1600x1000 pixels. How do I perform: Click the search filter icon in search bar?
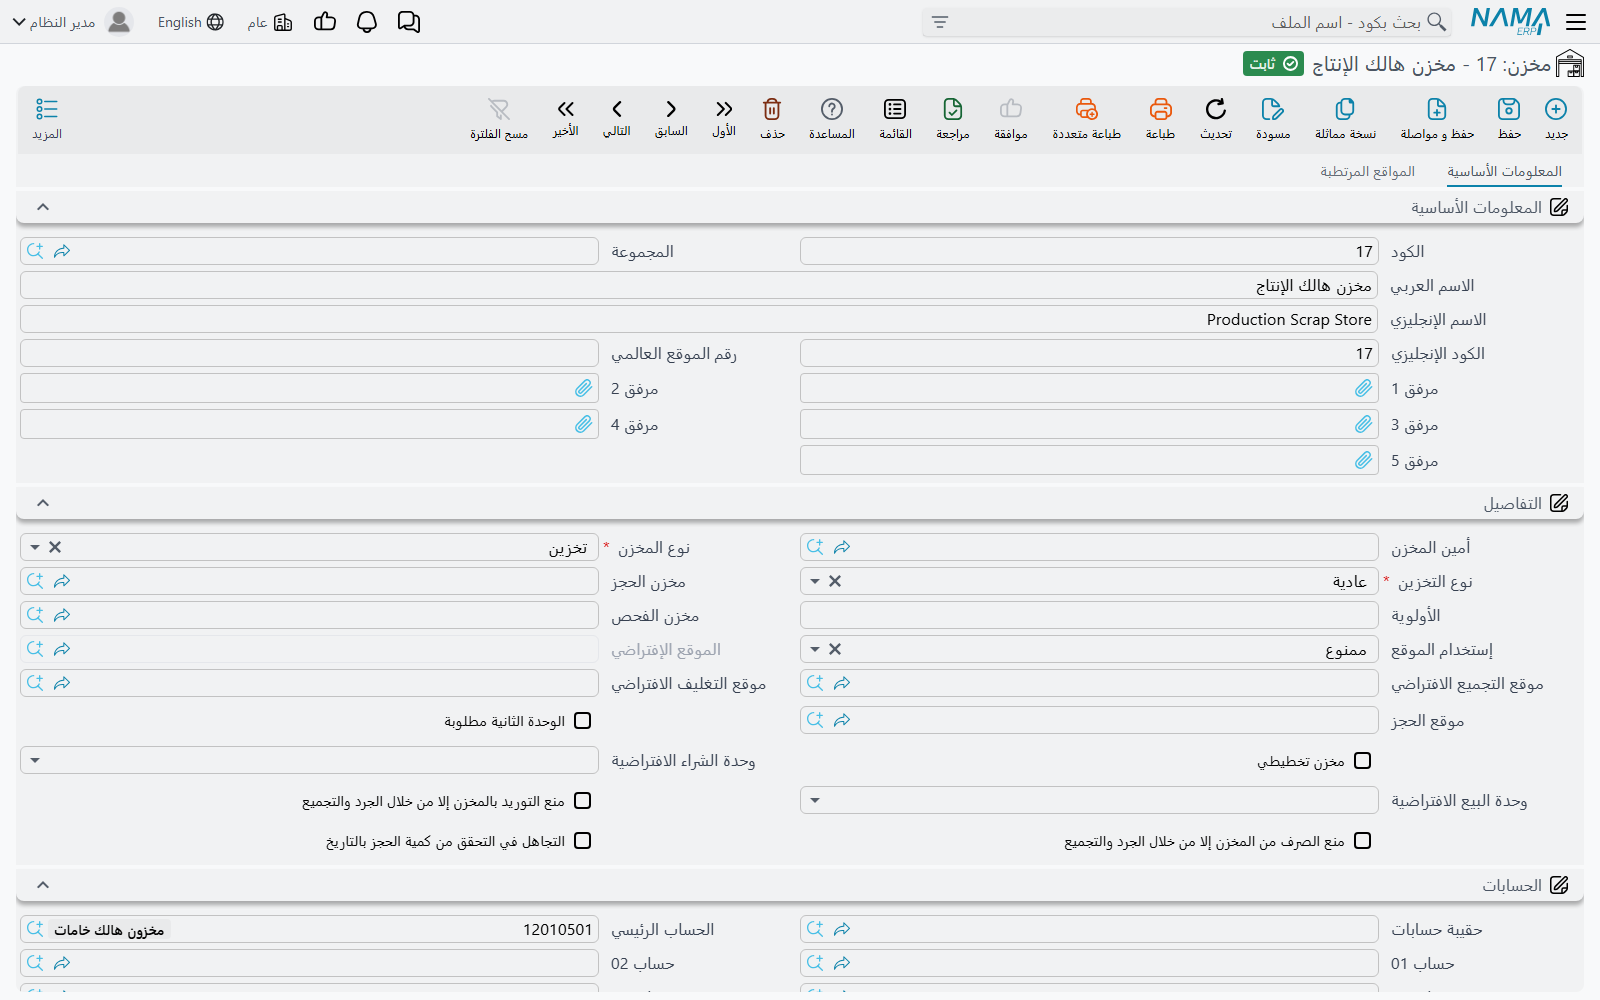940,22
